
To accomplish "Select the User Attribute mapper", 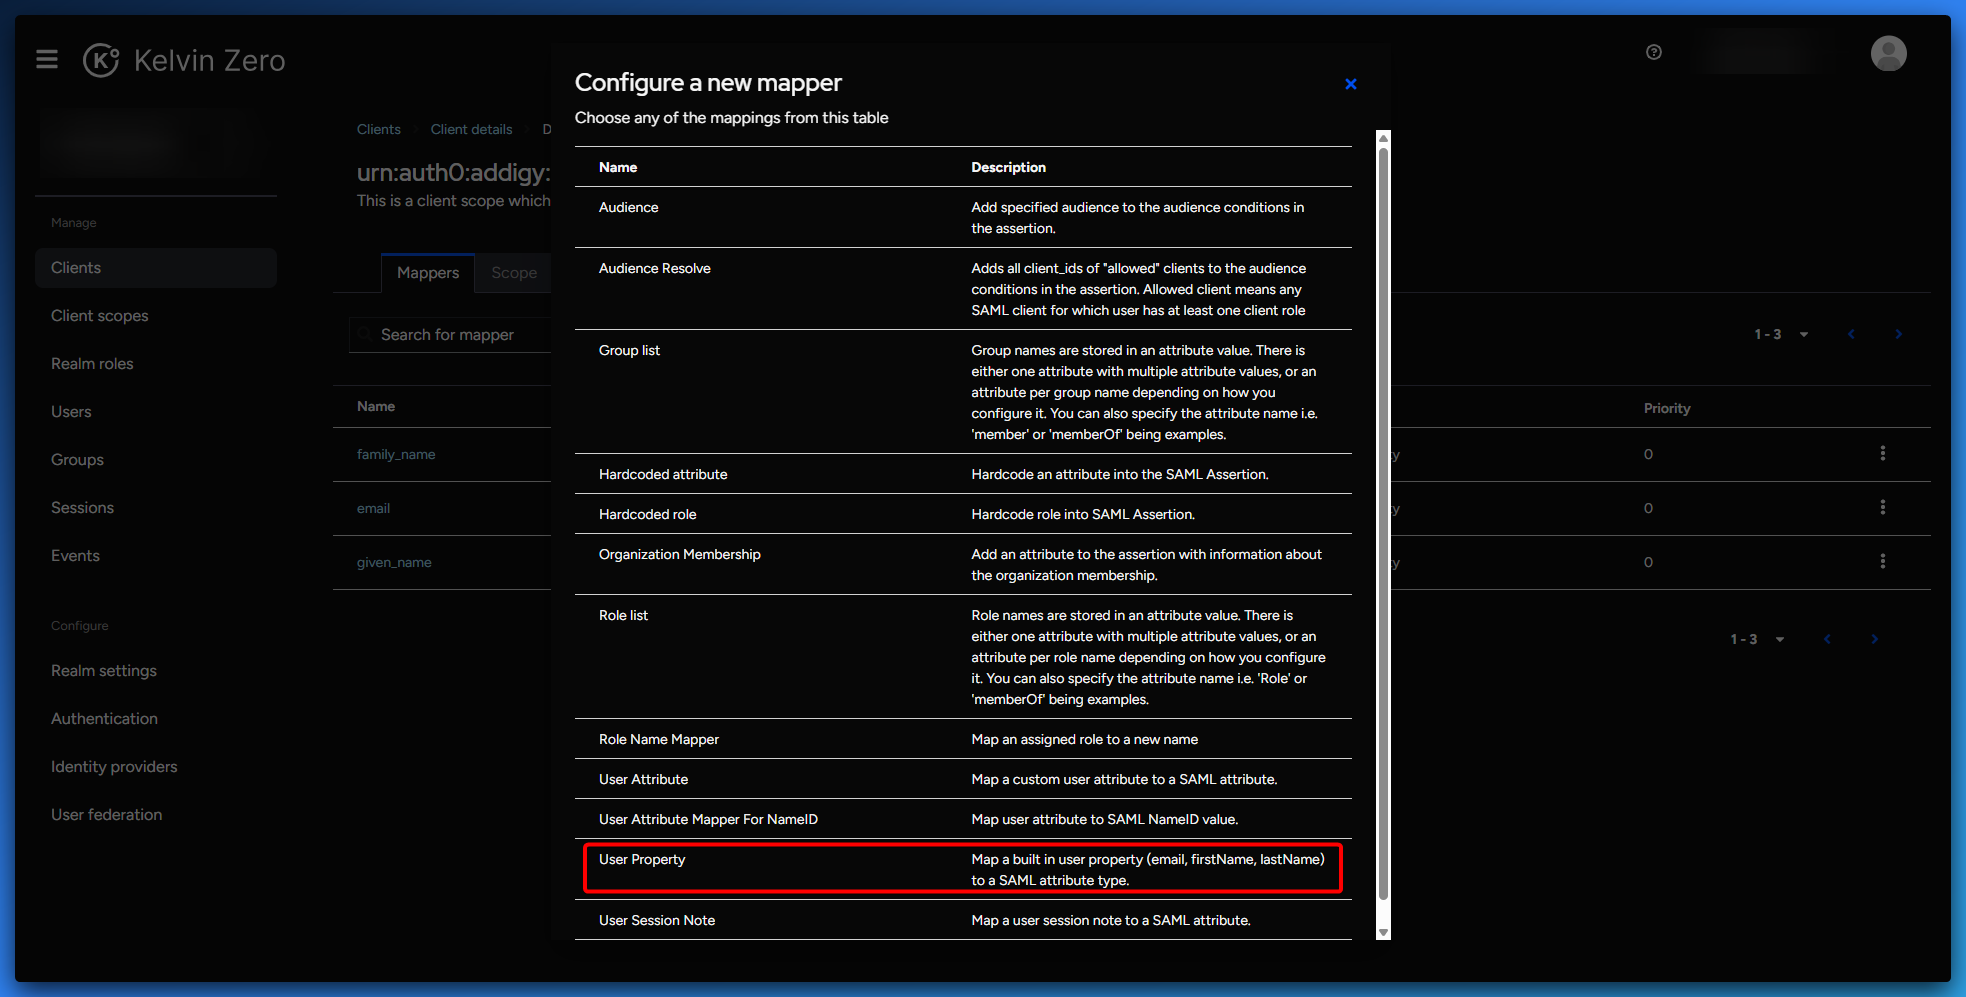I will [963, 779].
